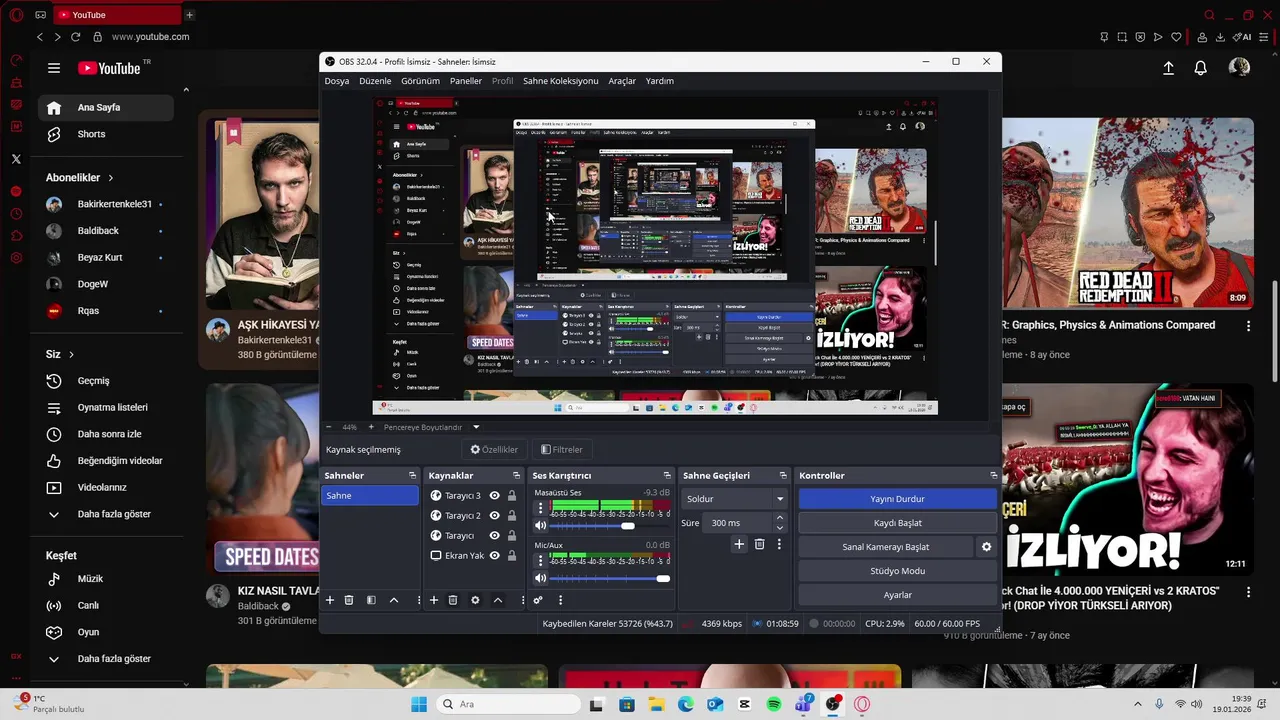
Task: Open Ses Karıştırıcı toolbar three-dot menu
Action: coord(560,600)
